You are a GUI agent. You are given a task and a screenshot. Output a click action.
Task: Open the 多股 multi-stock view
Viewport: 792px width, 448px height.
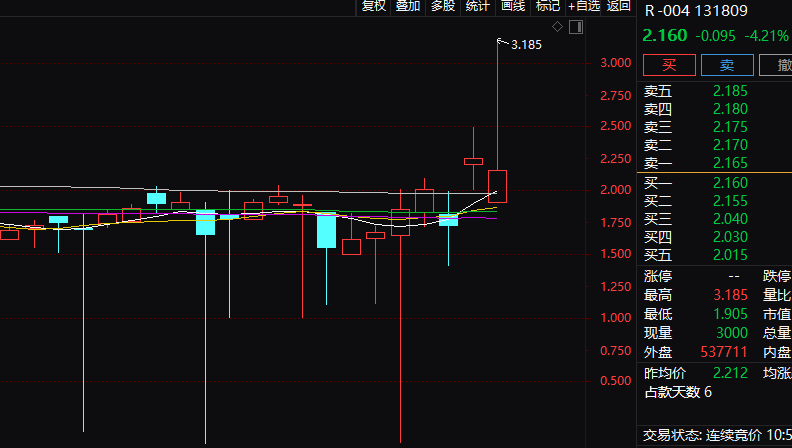pyautogui.click(x=443, y=7)
